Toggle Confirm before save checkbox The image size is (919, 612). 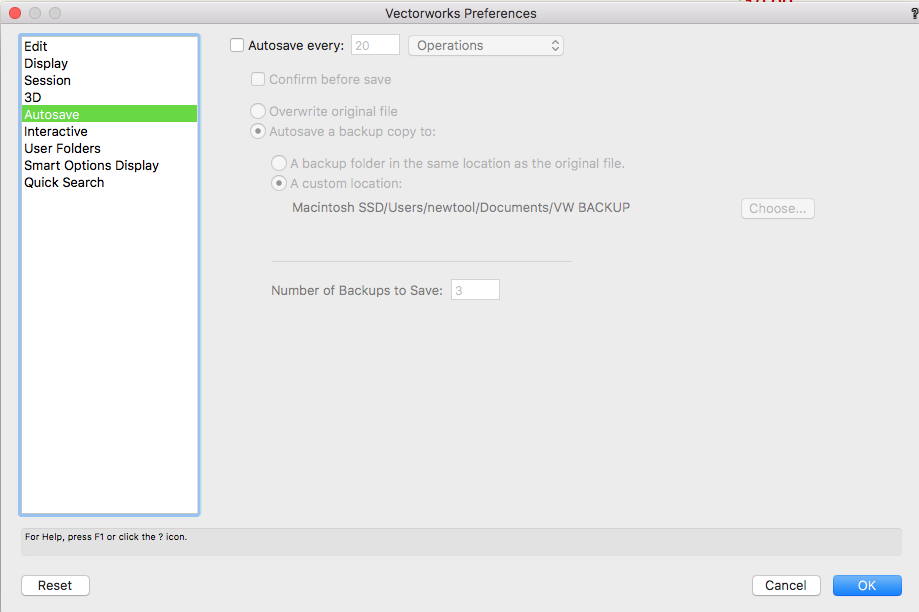(x=258, y=79)
